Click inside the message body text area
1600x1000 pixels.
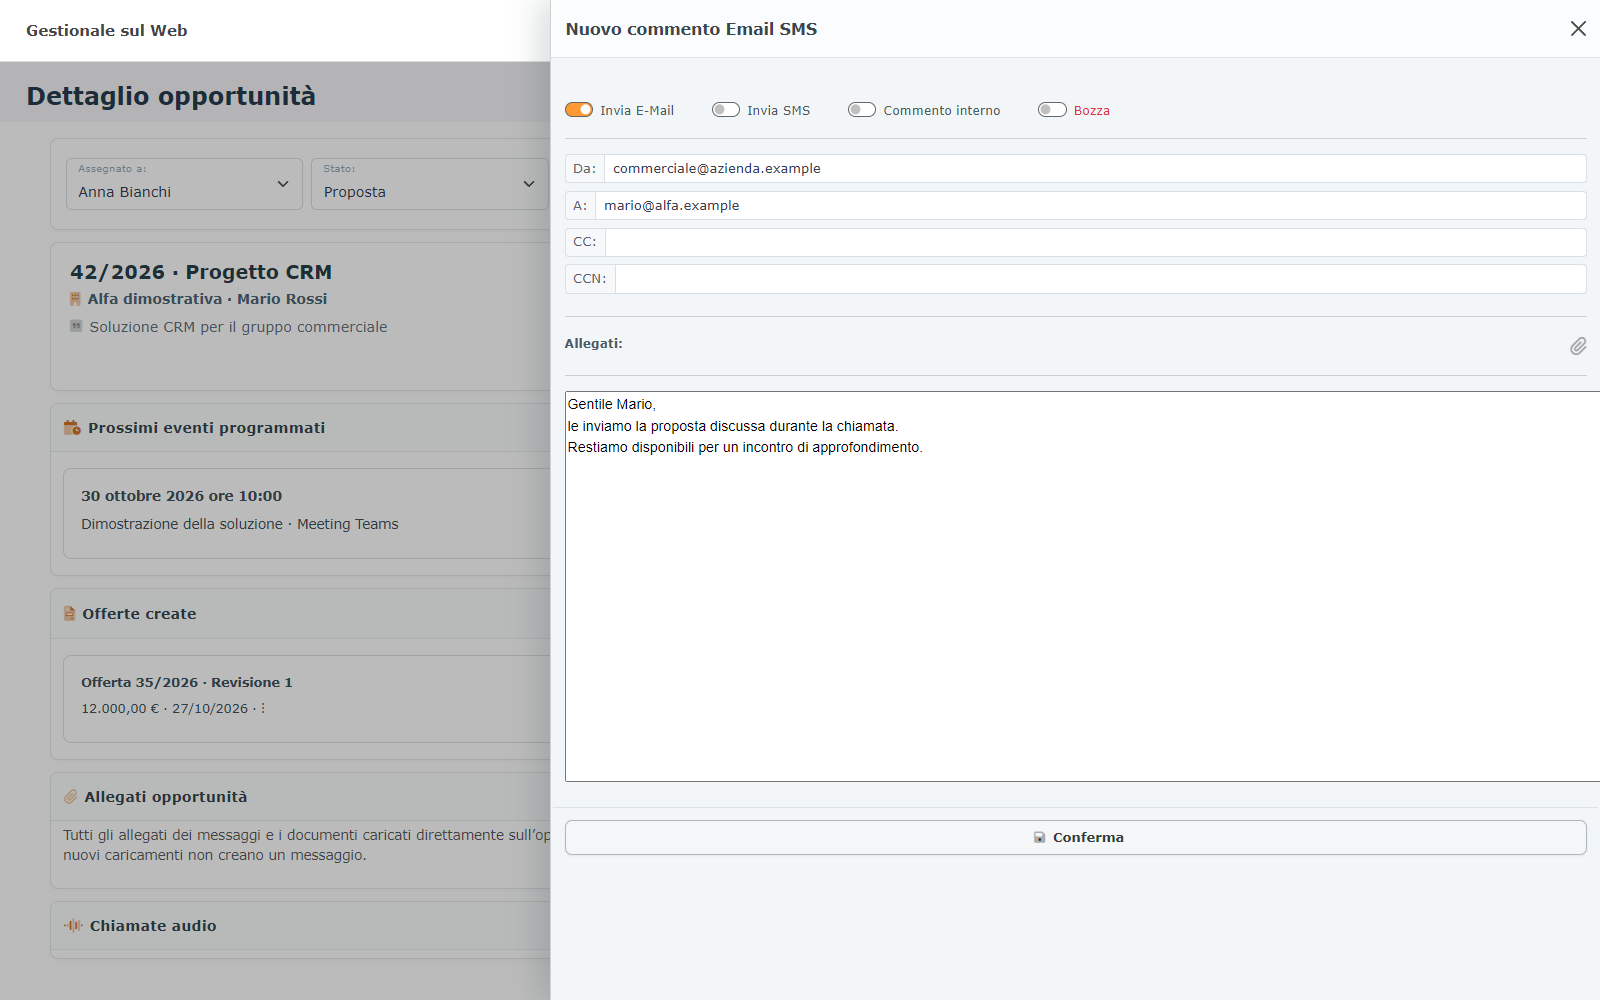click(x=1082, y=586)
